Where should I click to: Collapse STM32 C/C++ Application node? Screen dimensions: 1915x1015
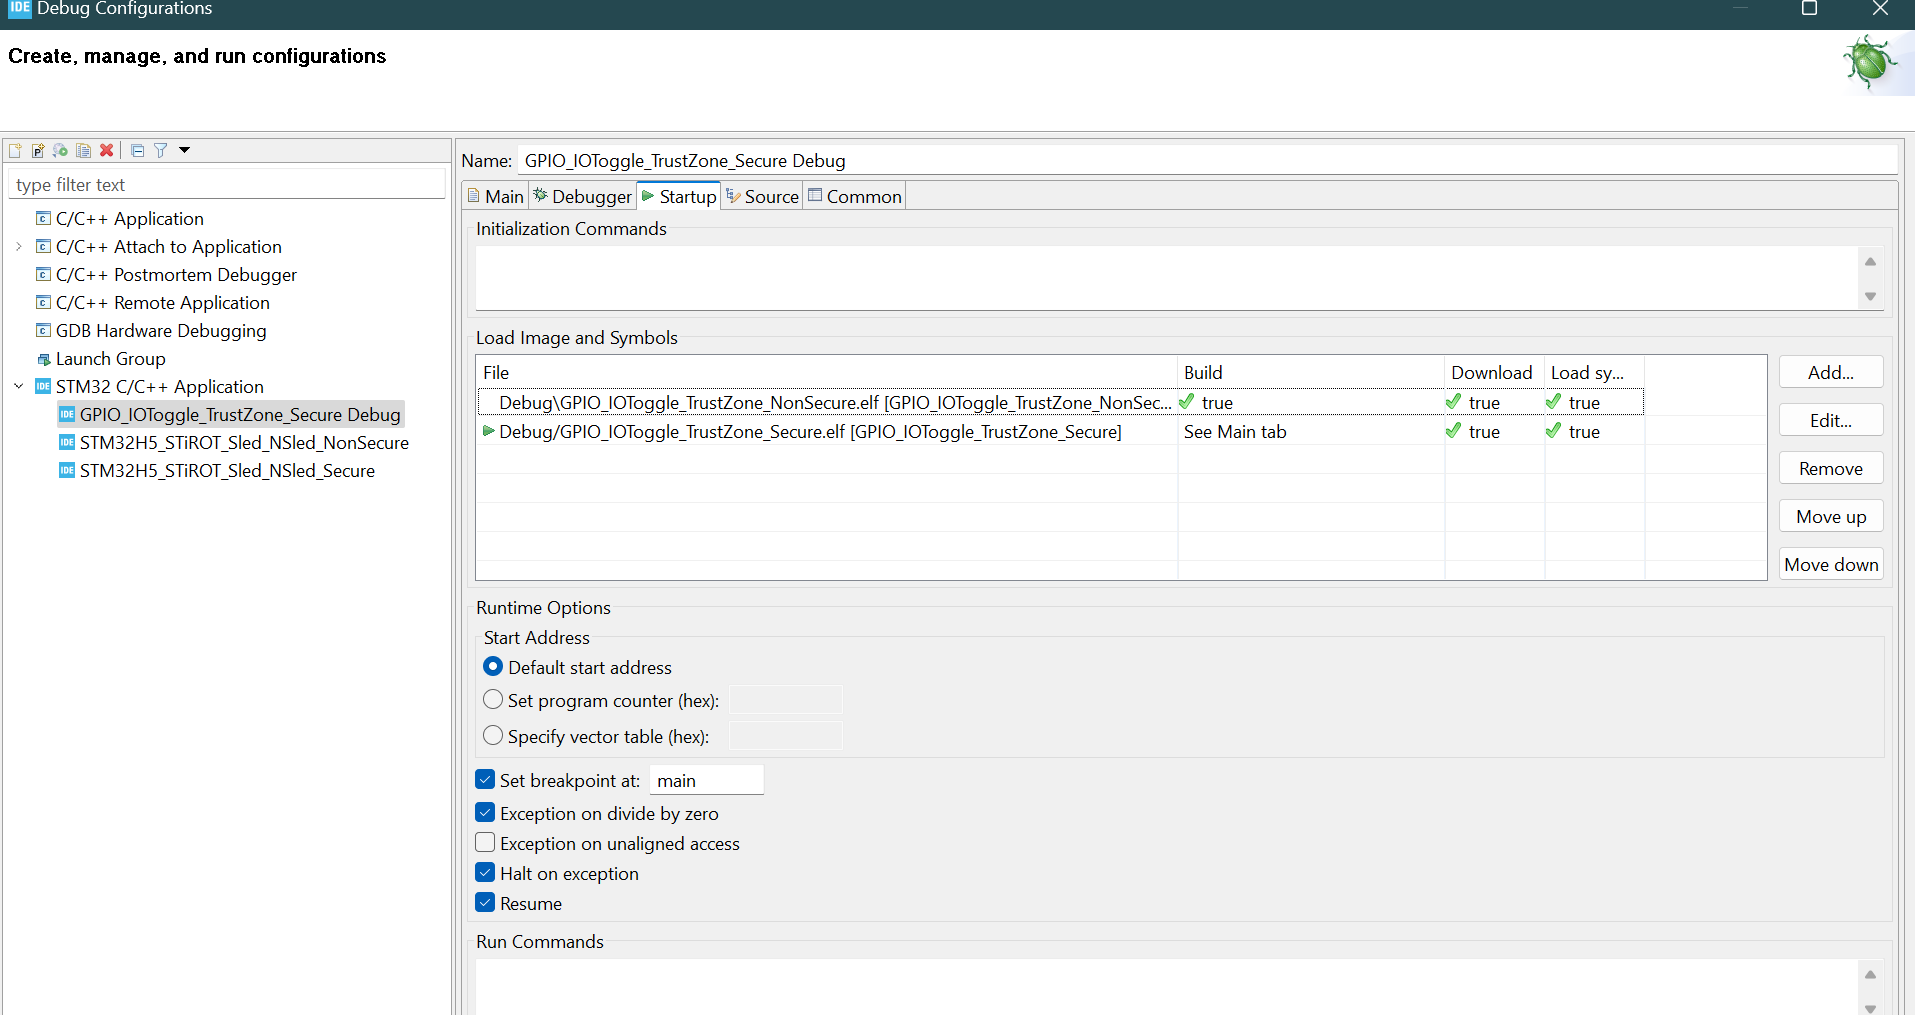coord(19,387)
